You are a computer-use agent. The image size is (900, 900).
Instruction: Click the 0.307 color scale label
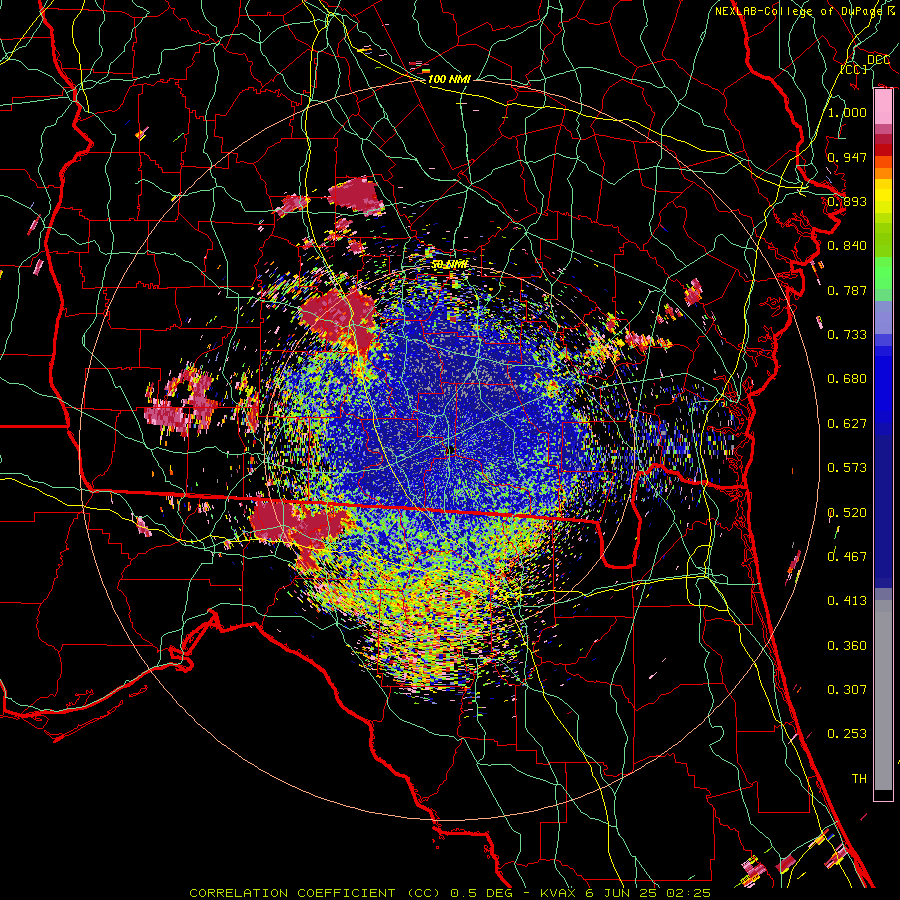847,689
